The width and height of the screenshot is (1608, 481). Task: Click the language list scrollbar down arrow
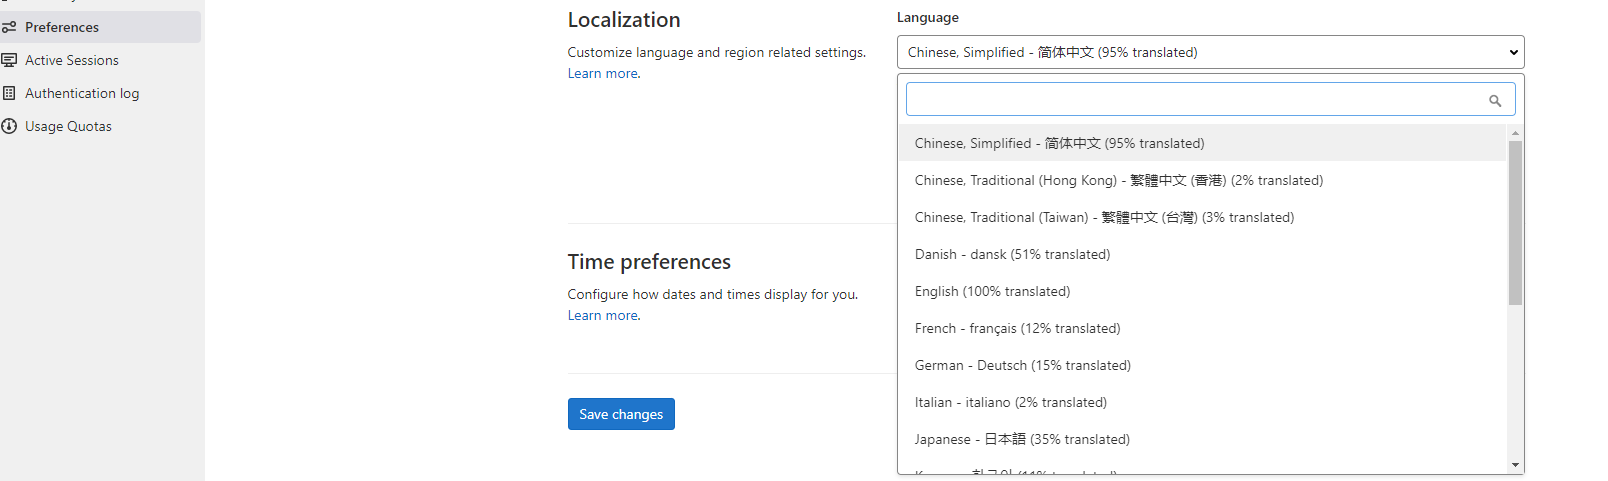pos(1515,465)
